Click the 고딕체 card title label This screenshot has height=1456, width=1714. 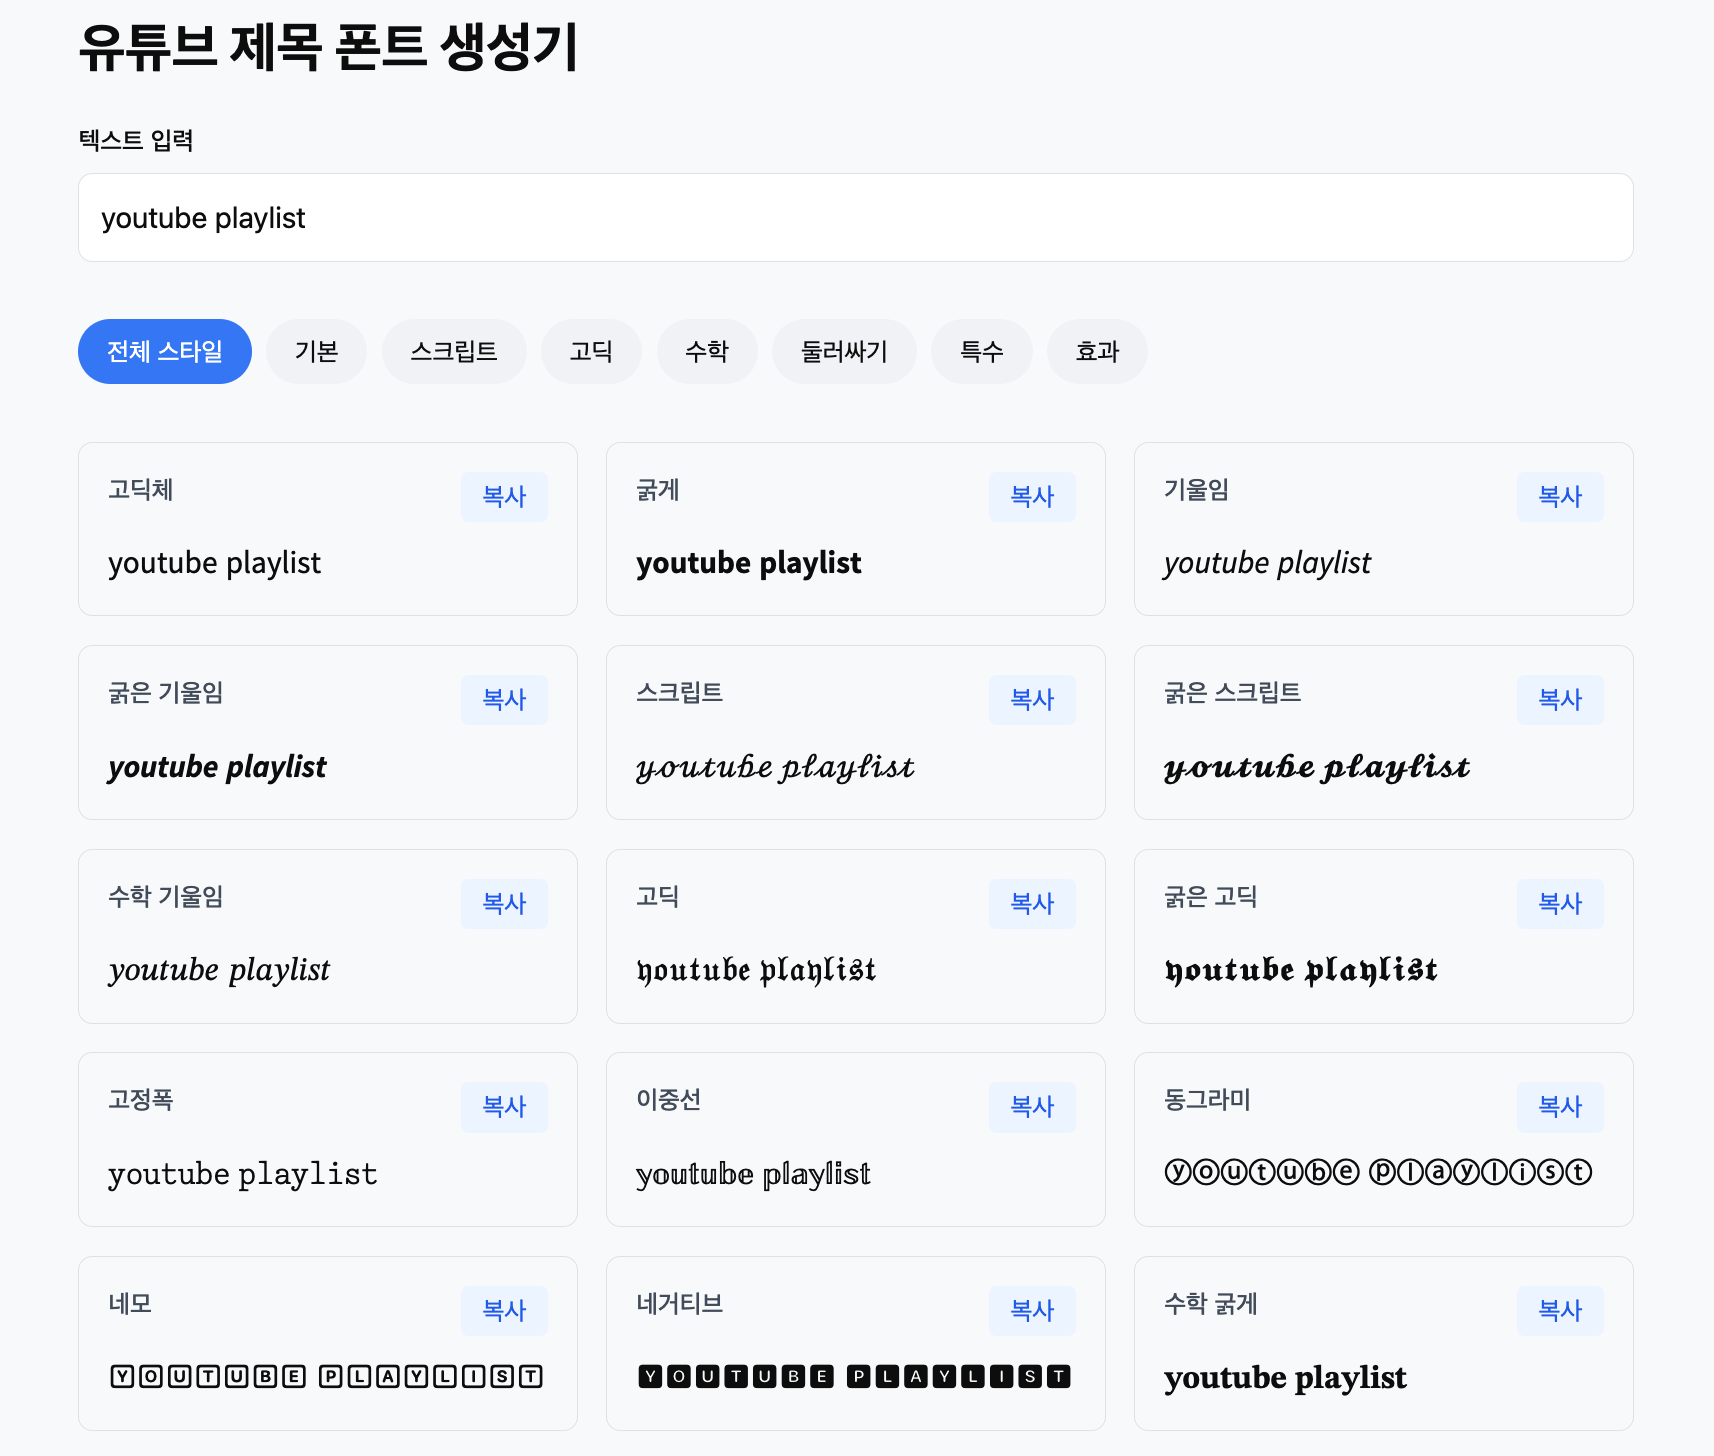[141, 490]
